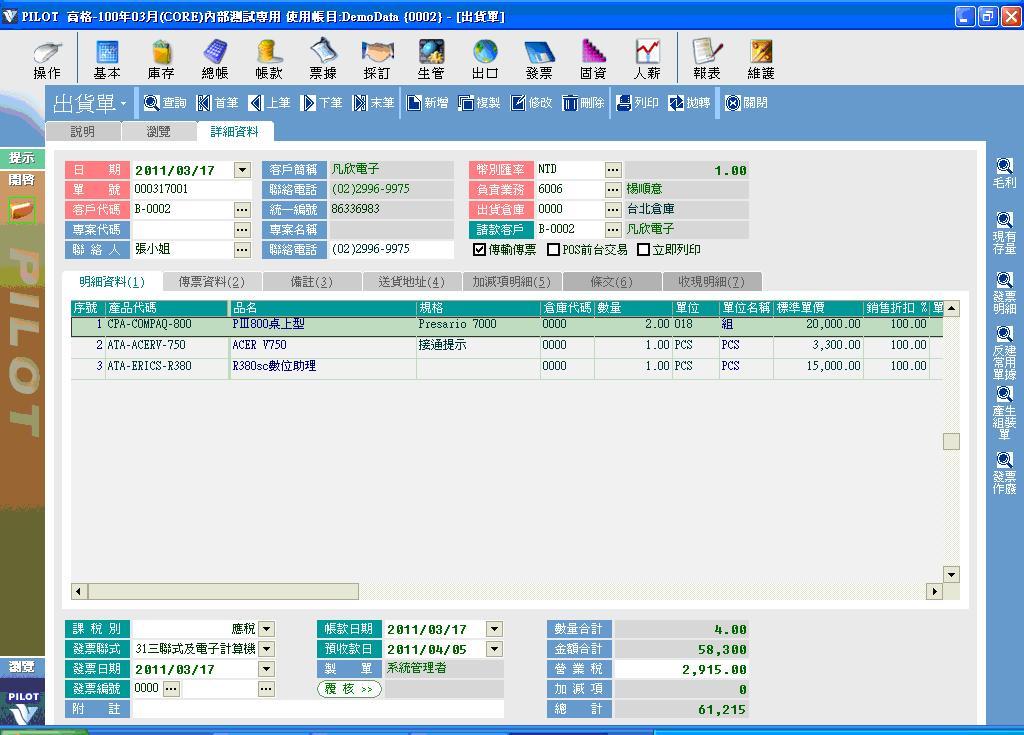Click the grid's vertical scroll down arrow

coord(952,575)
